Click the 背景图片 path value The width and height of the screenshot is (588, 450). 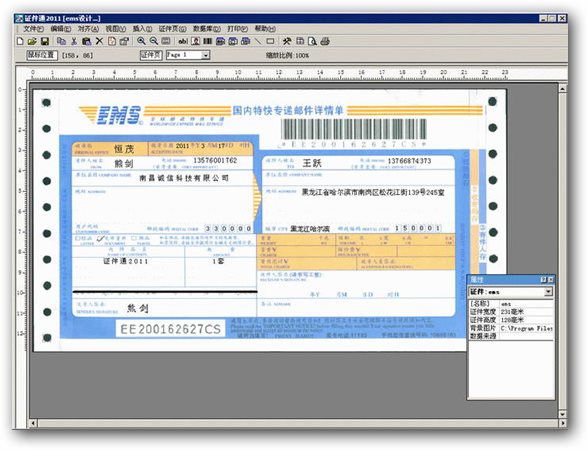(526, 328)
